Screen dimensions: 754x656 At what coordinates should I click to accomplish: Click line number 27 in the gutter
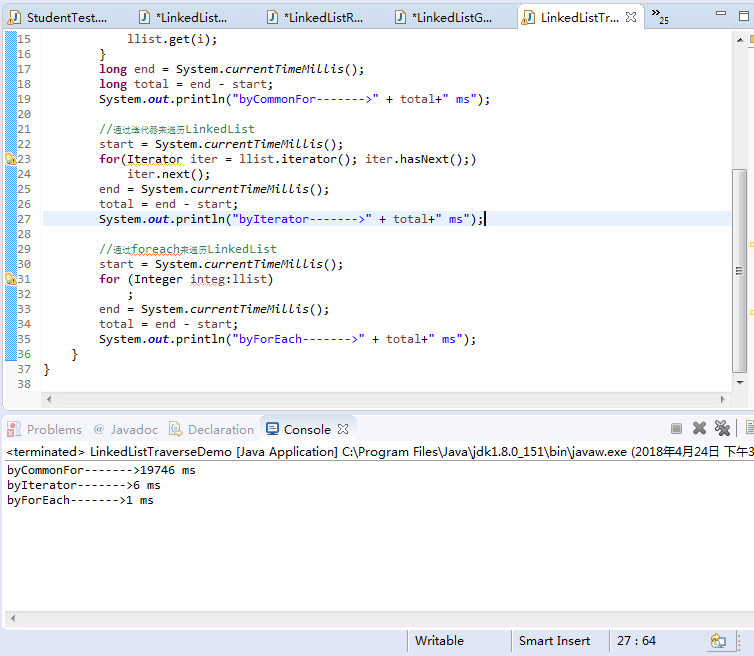tap(24, 219)
